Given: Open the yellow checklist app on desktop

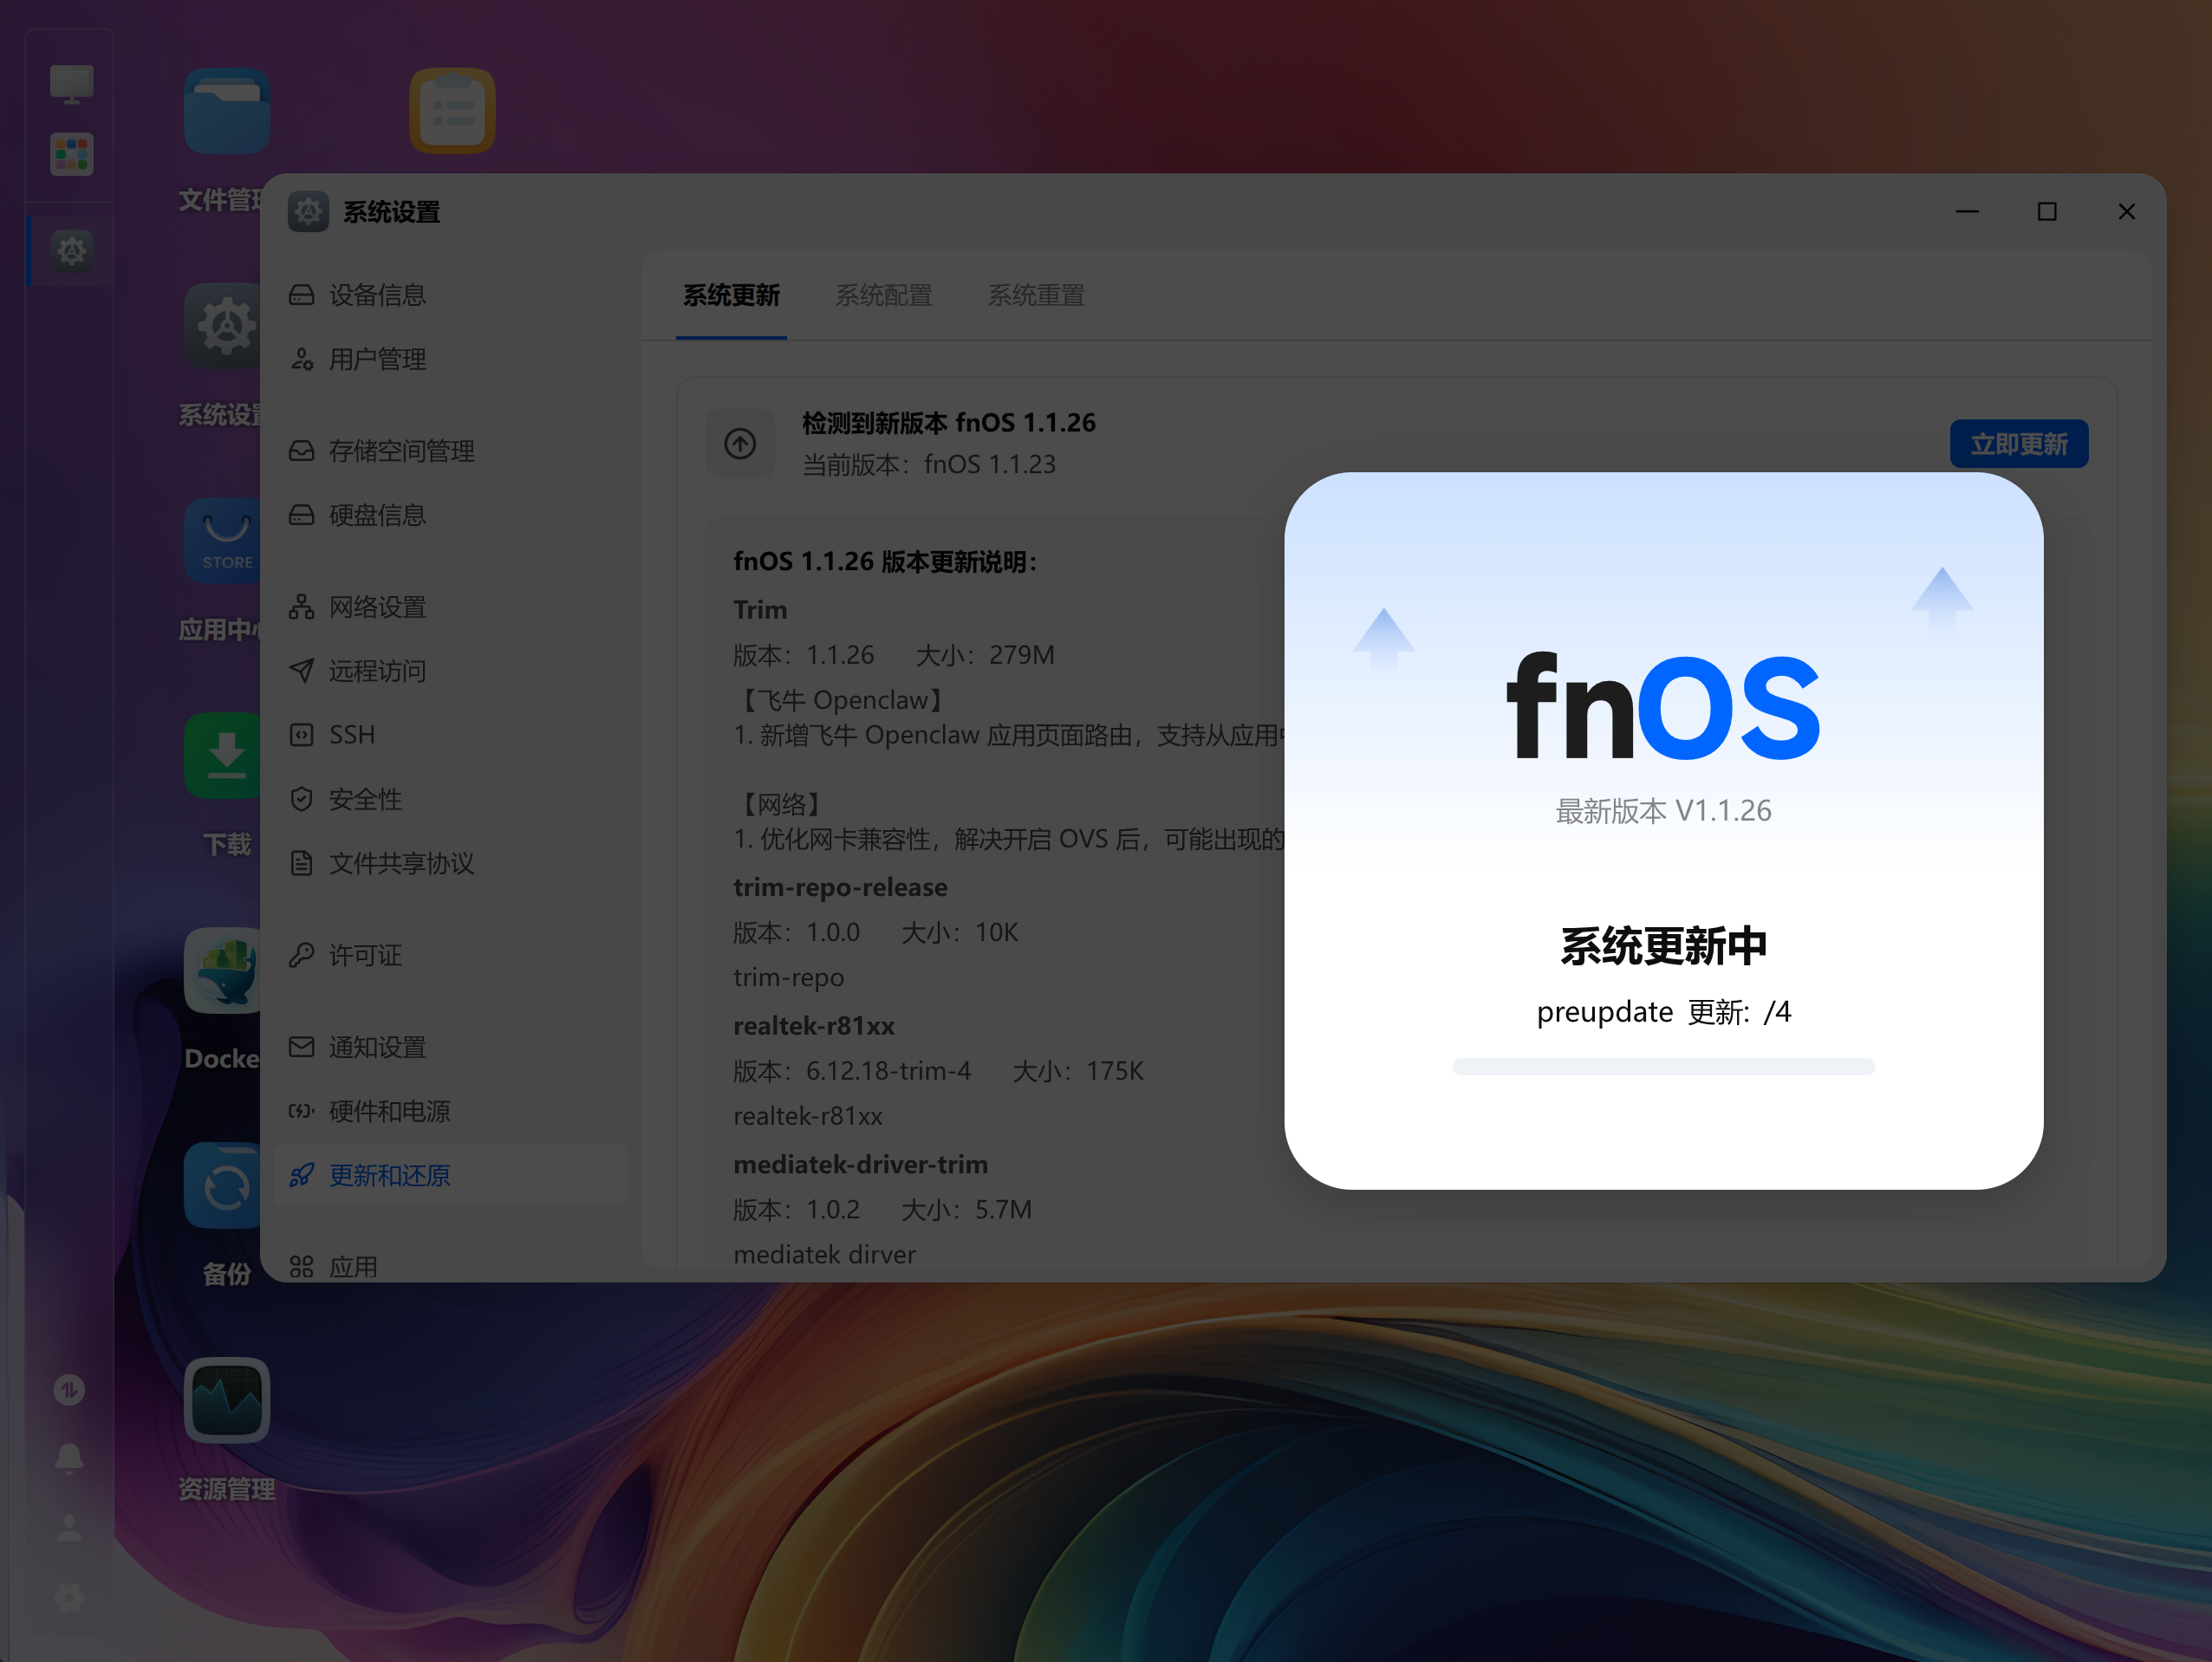Looking at the screenshot, I should click(x=452, y=111).
